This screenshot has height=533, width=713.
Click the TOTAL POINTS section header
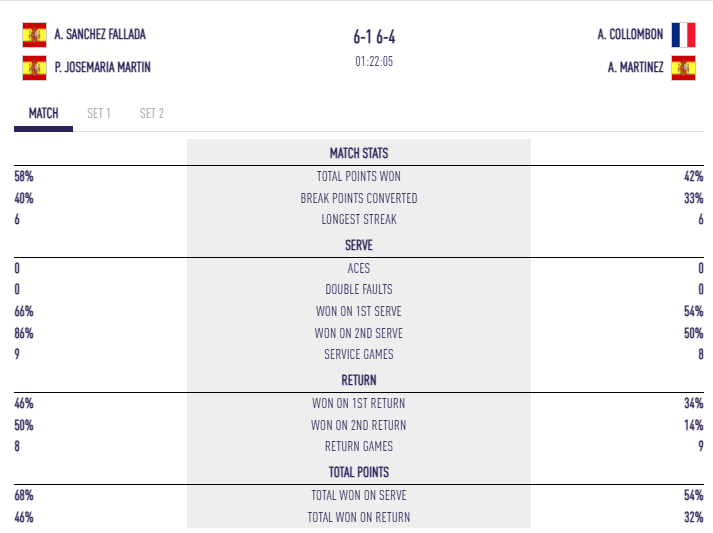[x=359, y=472]
